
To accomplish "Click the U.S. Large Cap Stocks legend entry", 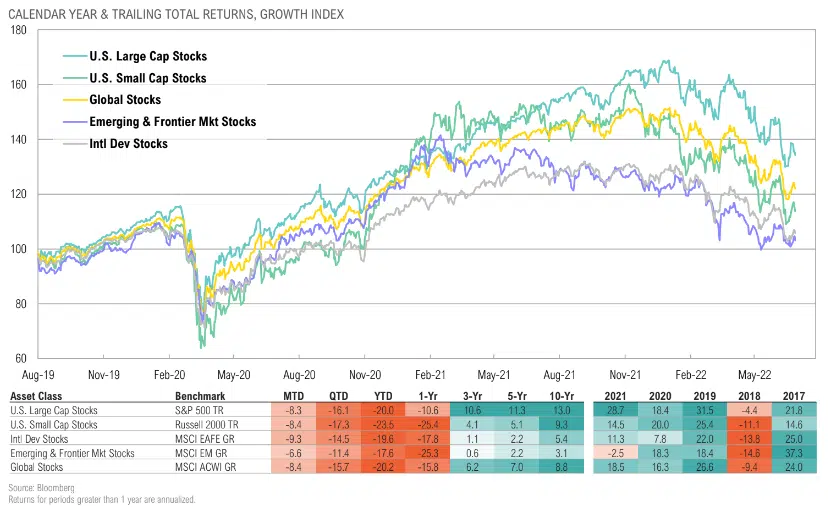I will click(147, 57).
